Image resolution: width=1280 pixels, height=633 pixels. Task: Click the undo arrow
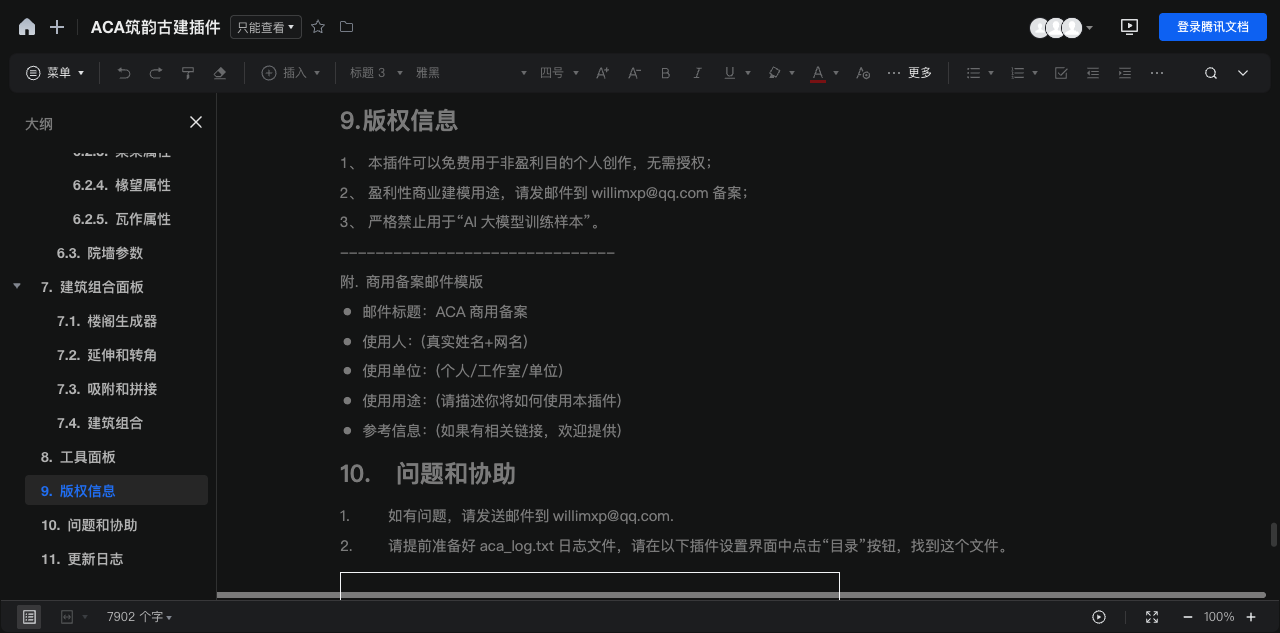click(x=124, y=73)
